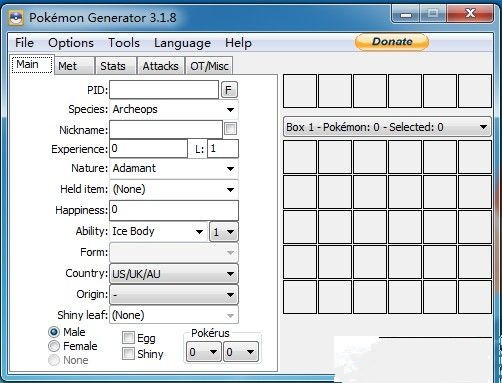Click the F button beside PID
The width and height of the screenshot is (502, 383).
coord(229,90)
